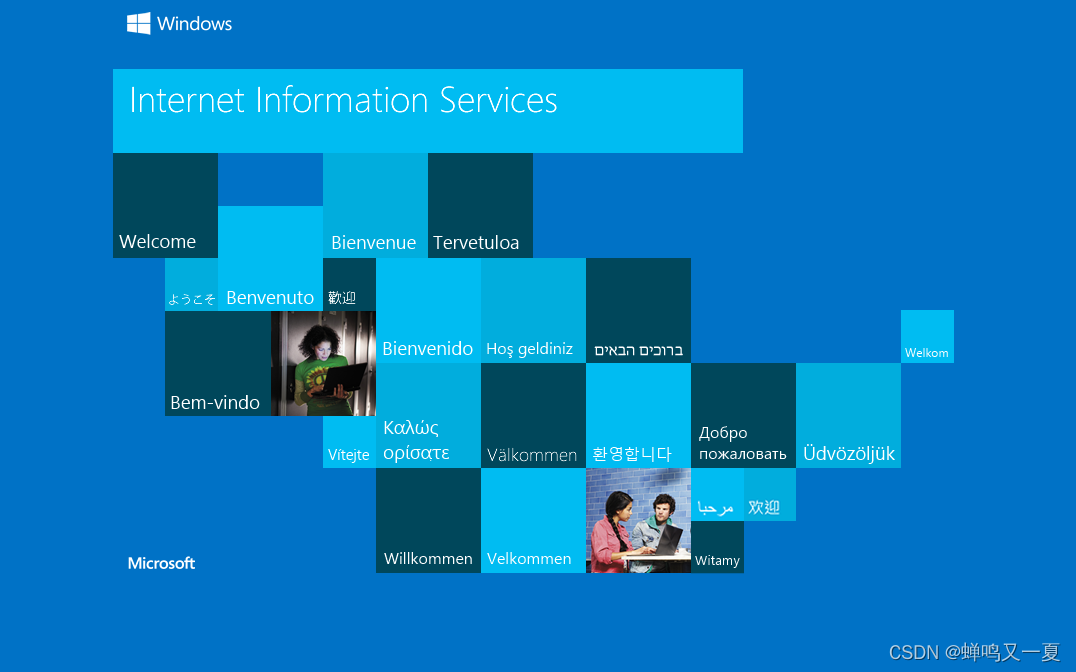Click the Willkommen tile
This screenshot has height=672, width=1076.
[428, 520]
